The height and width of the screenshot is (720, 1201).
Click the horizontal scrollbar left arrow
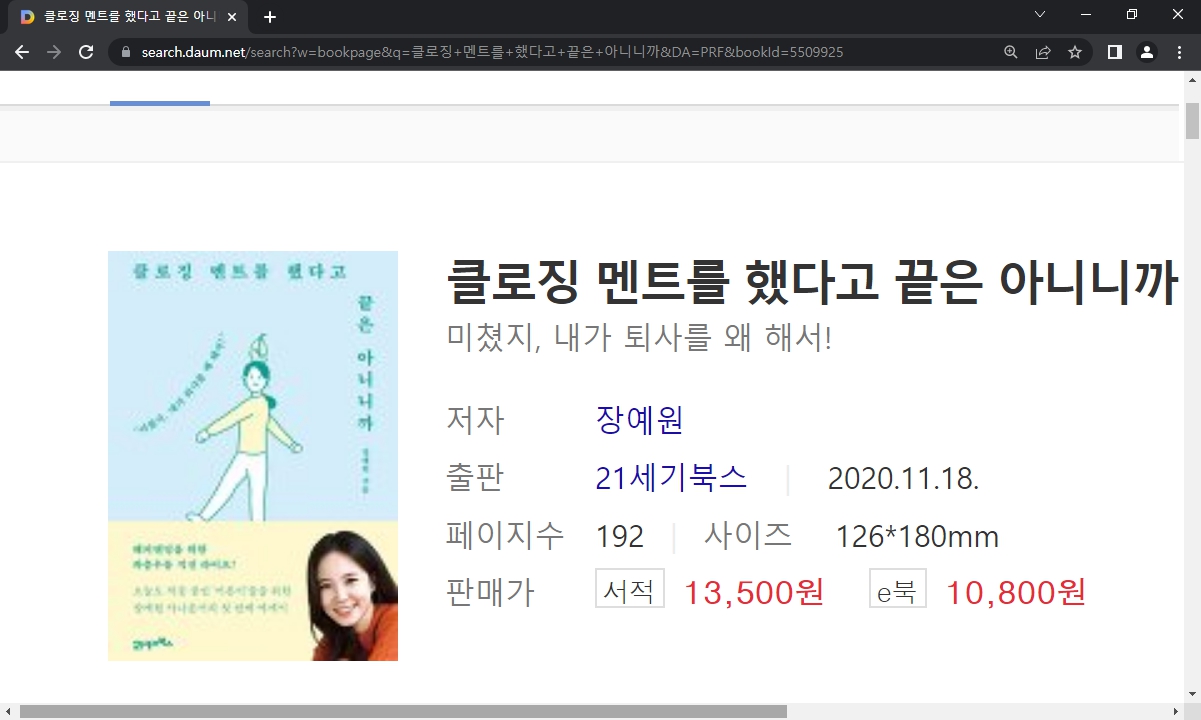(9, 711)
